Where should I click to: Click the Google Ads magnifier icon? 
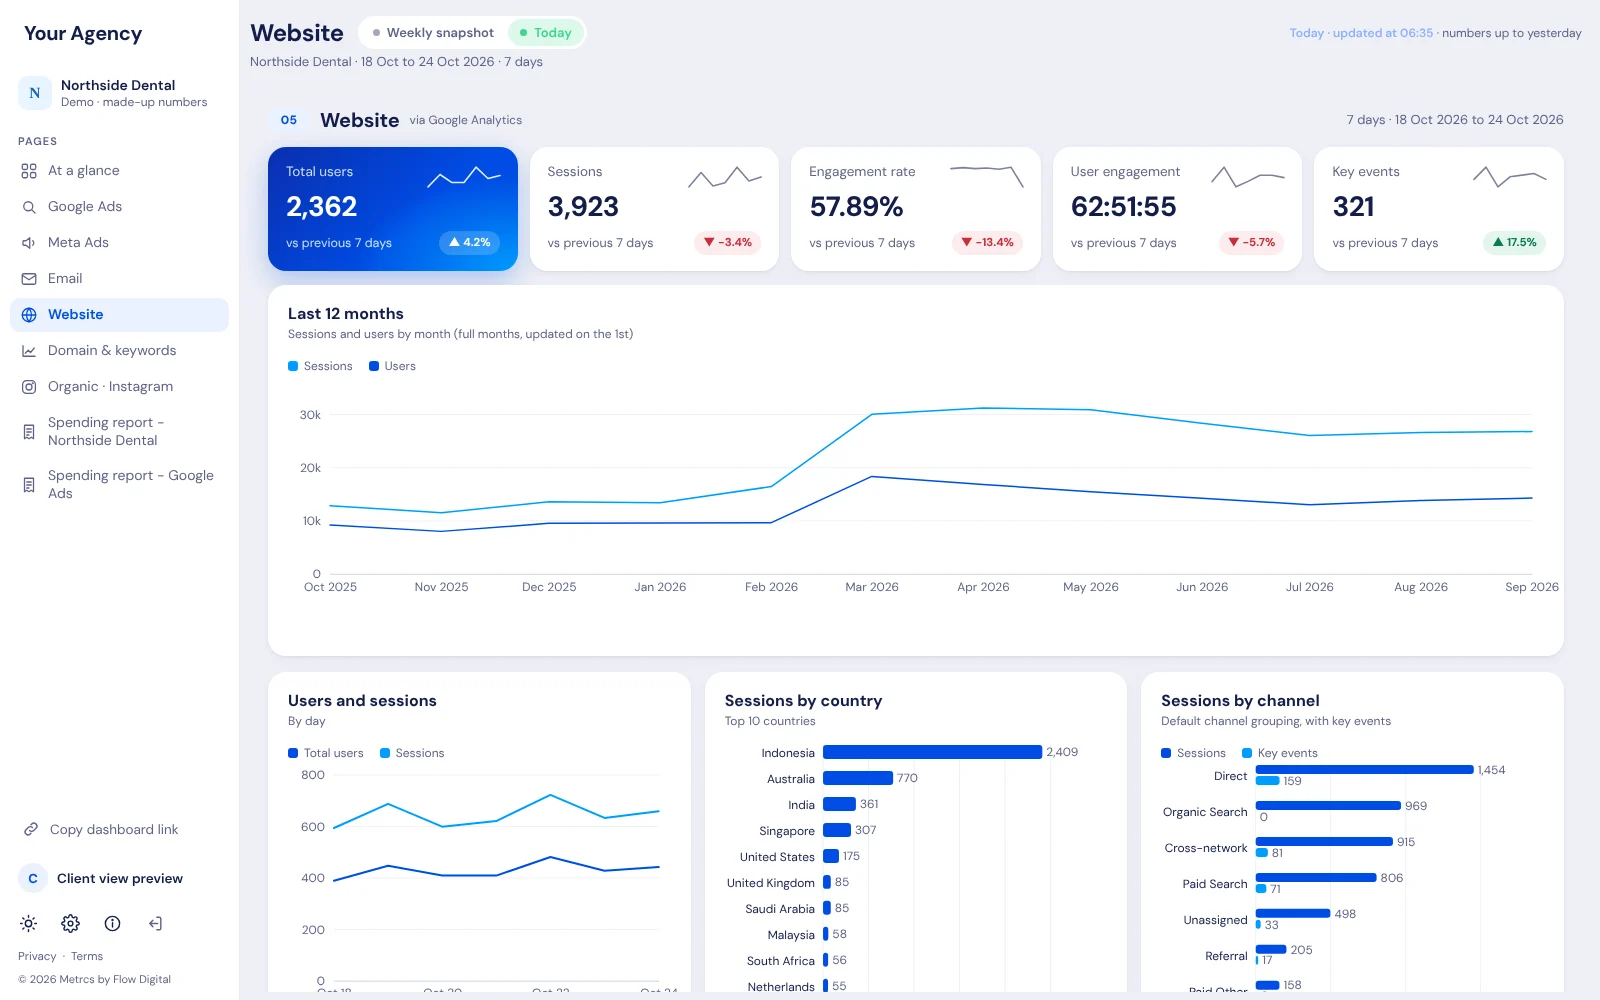(29, 207)
